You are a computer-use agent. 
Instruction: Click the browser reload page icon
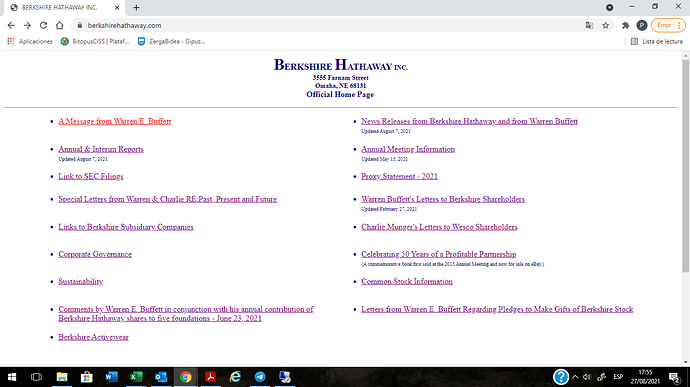click(43, 26)
